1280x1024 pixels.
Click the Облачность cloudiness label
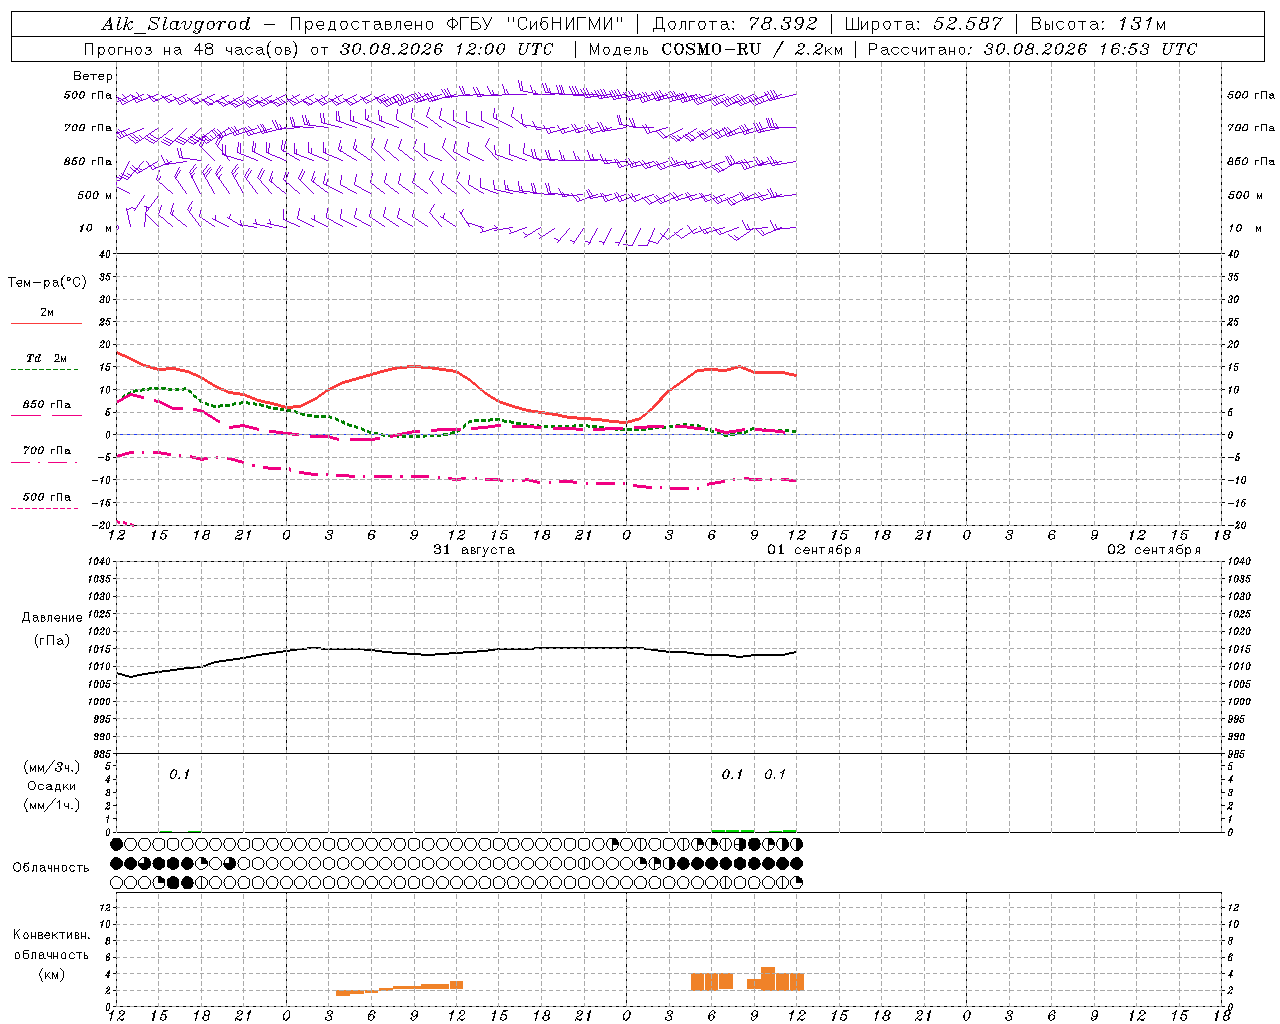click(51, 867)
